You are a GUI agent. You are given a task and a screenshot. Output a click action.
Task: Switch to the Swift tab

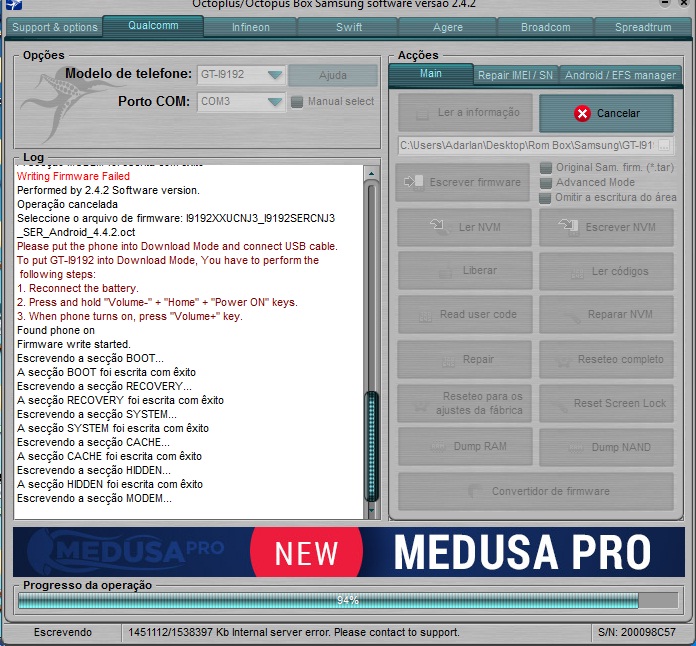(x=348, y=27)
